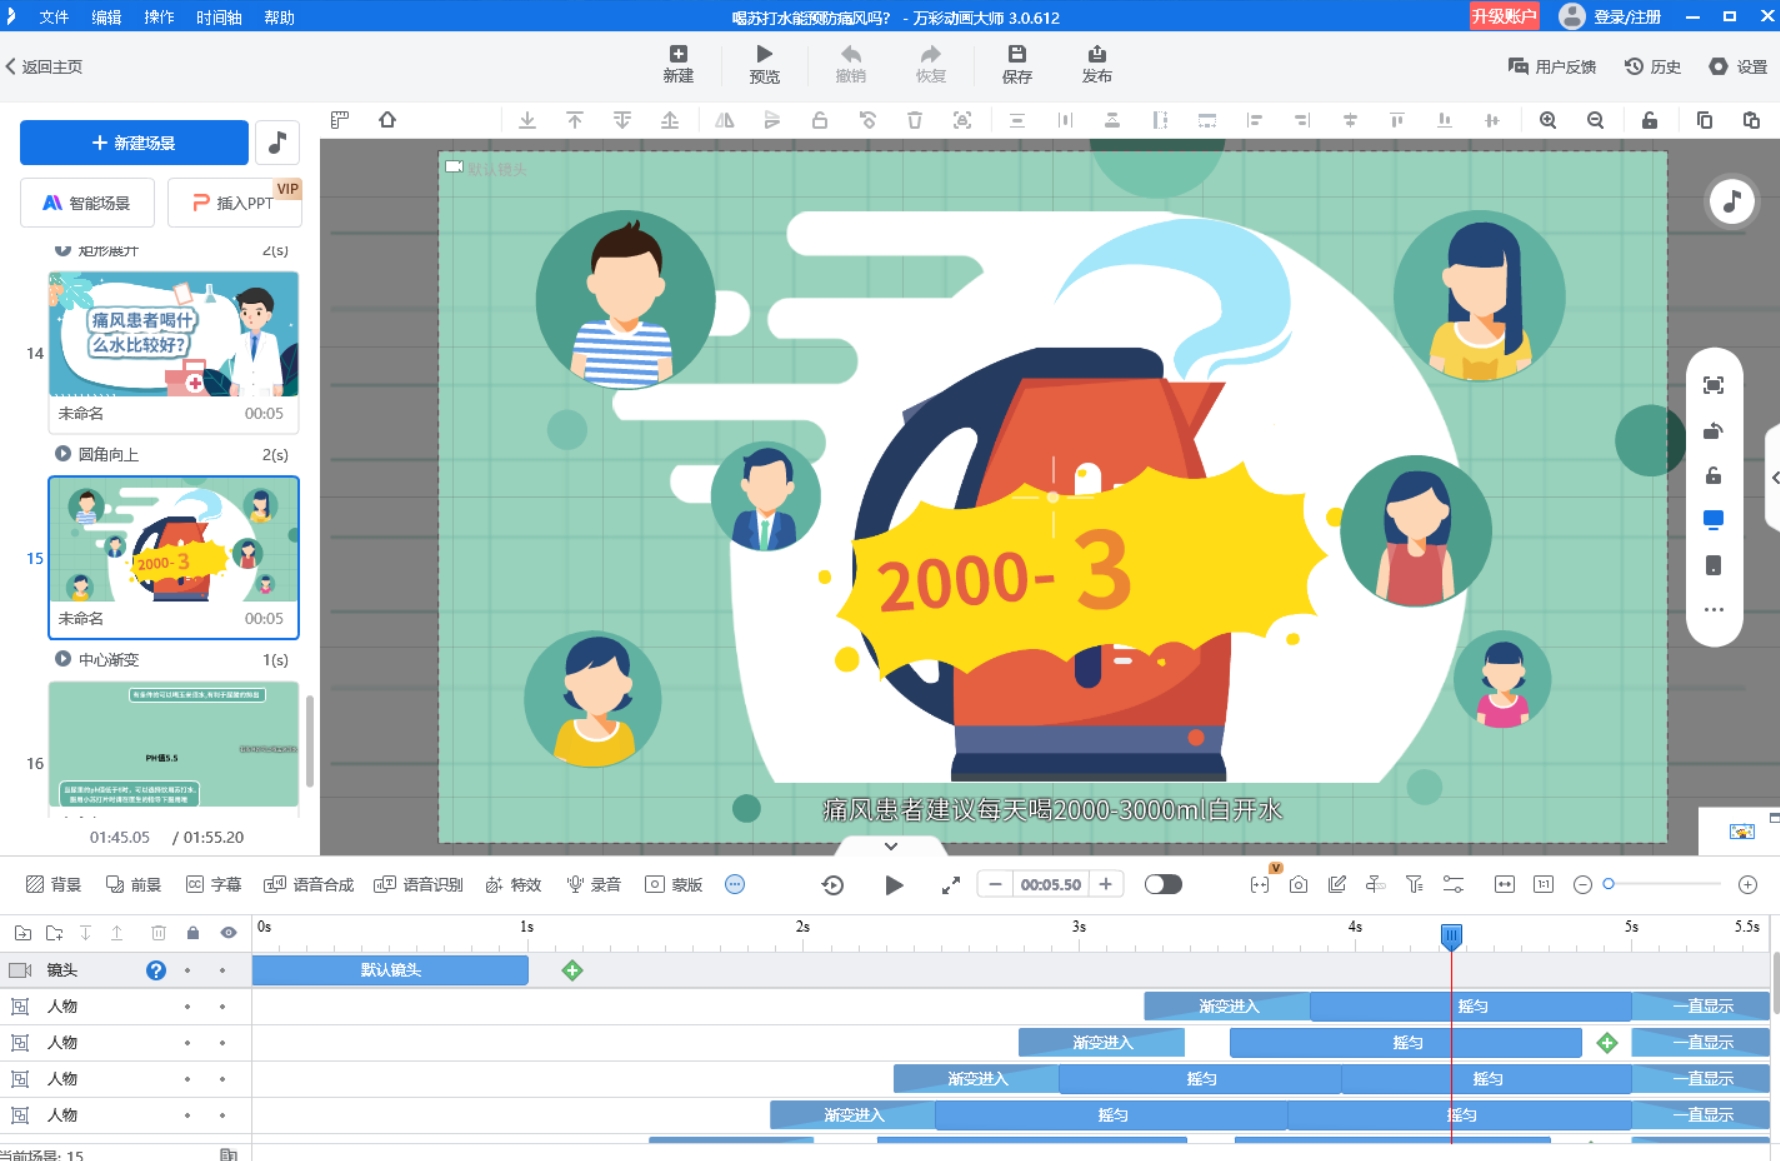
Task: Toggle second dot on 镜头 row
Action: 222,970
